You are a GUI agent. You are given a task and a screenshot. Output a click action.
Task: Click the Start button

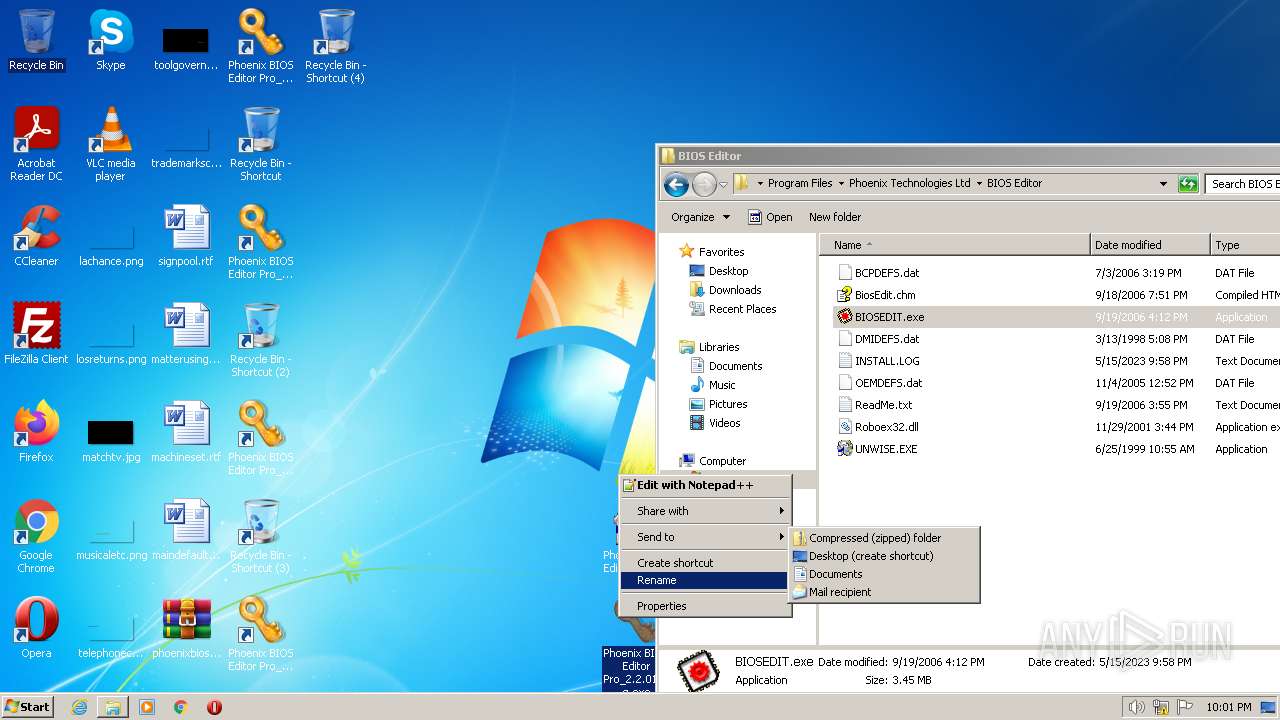[27, 707]
